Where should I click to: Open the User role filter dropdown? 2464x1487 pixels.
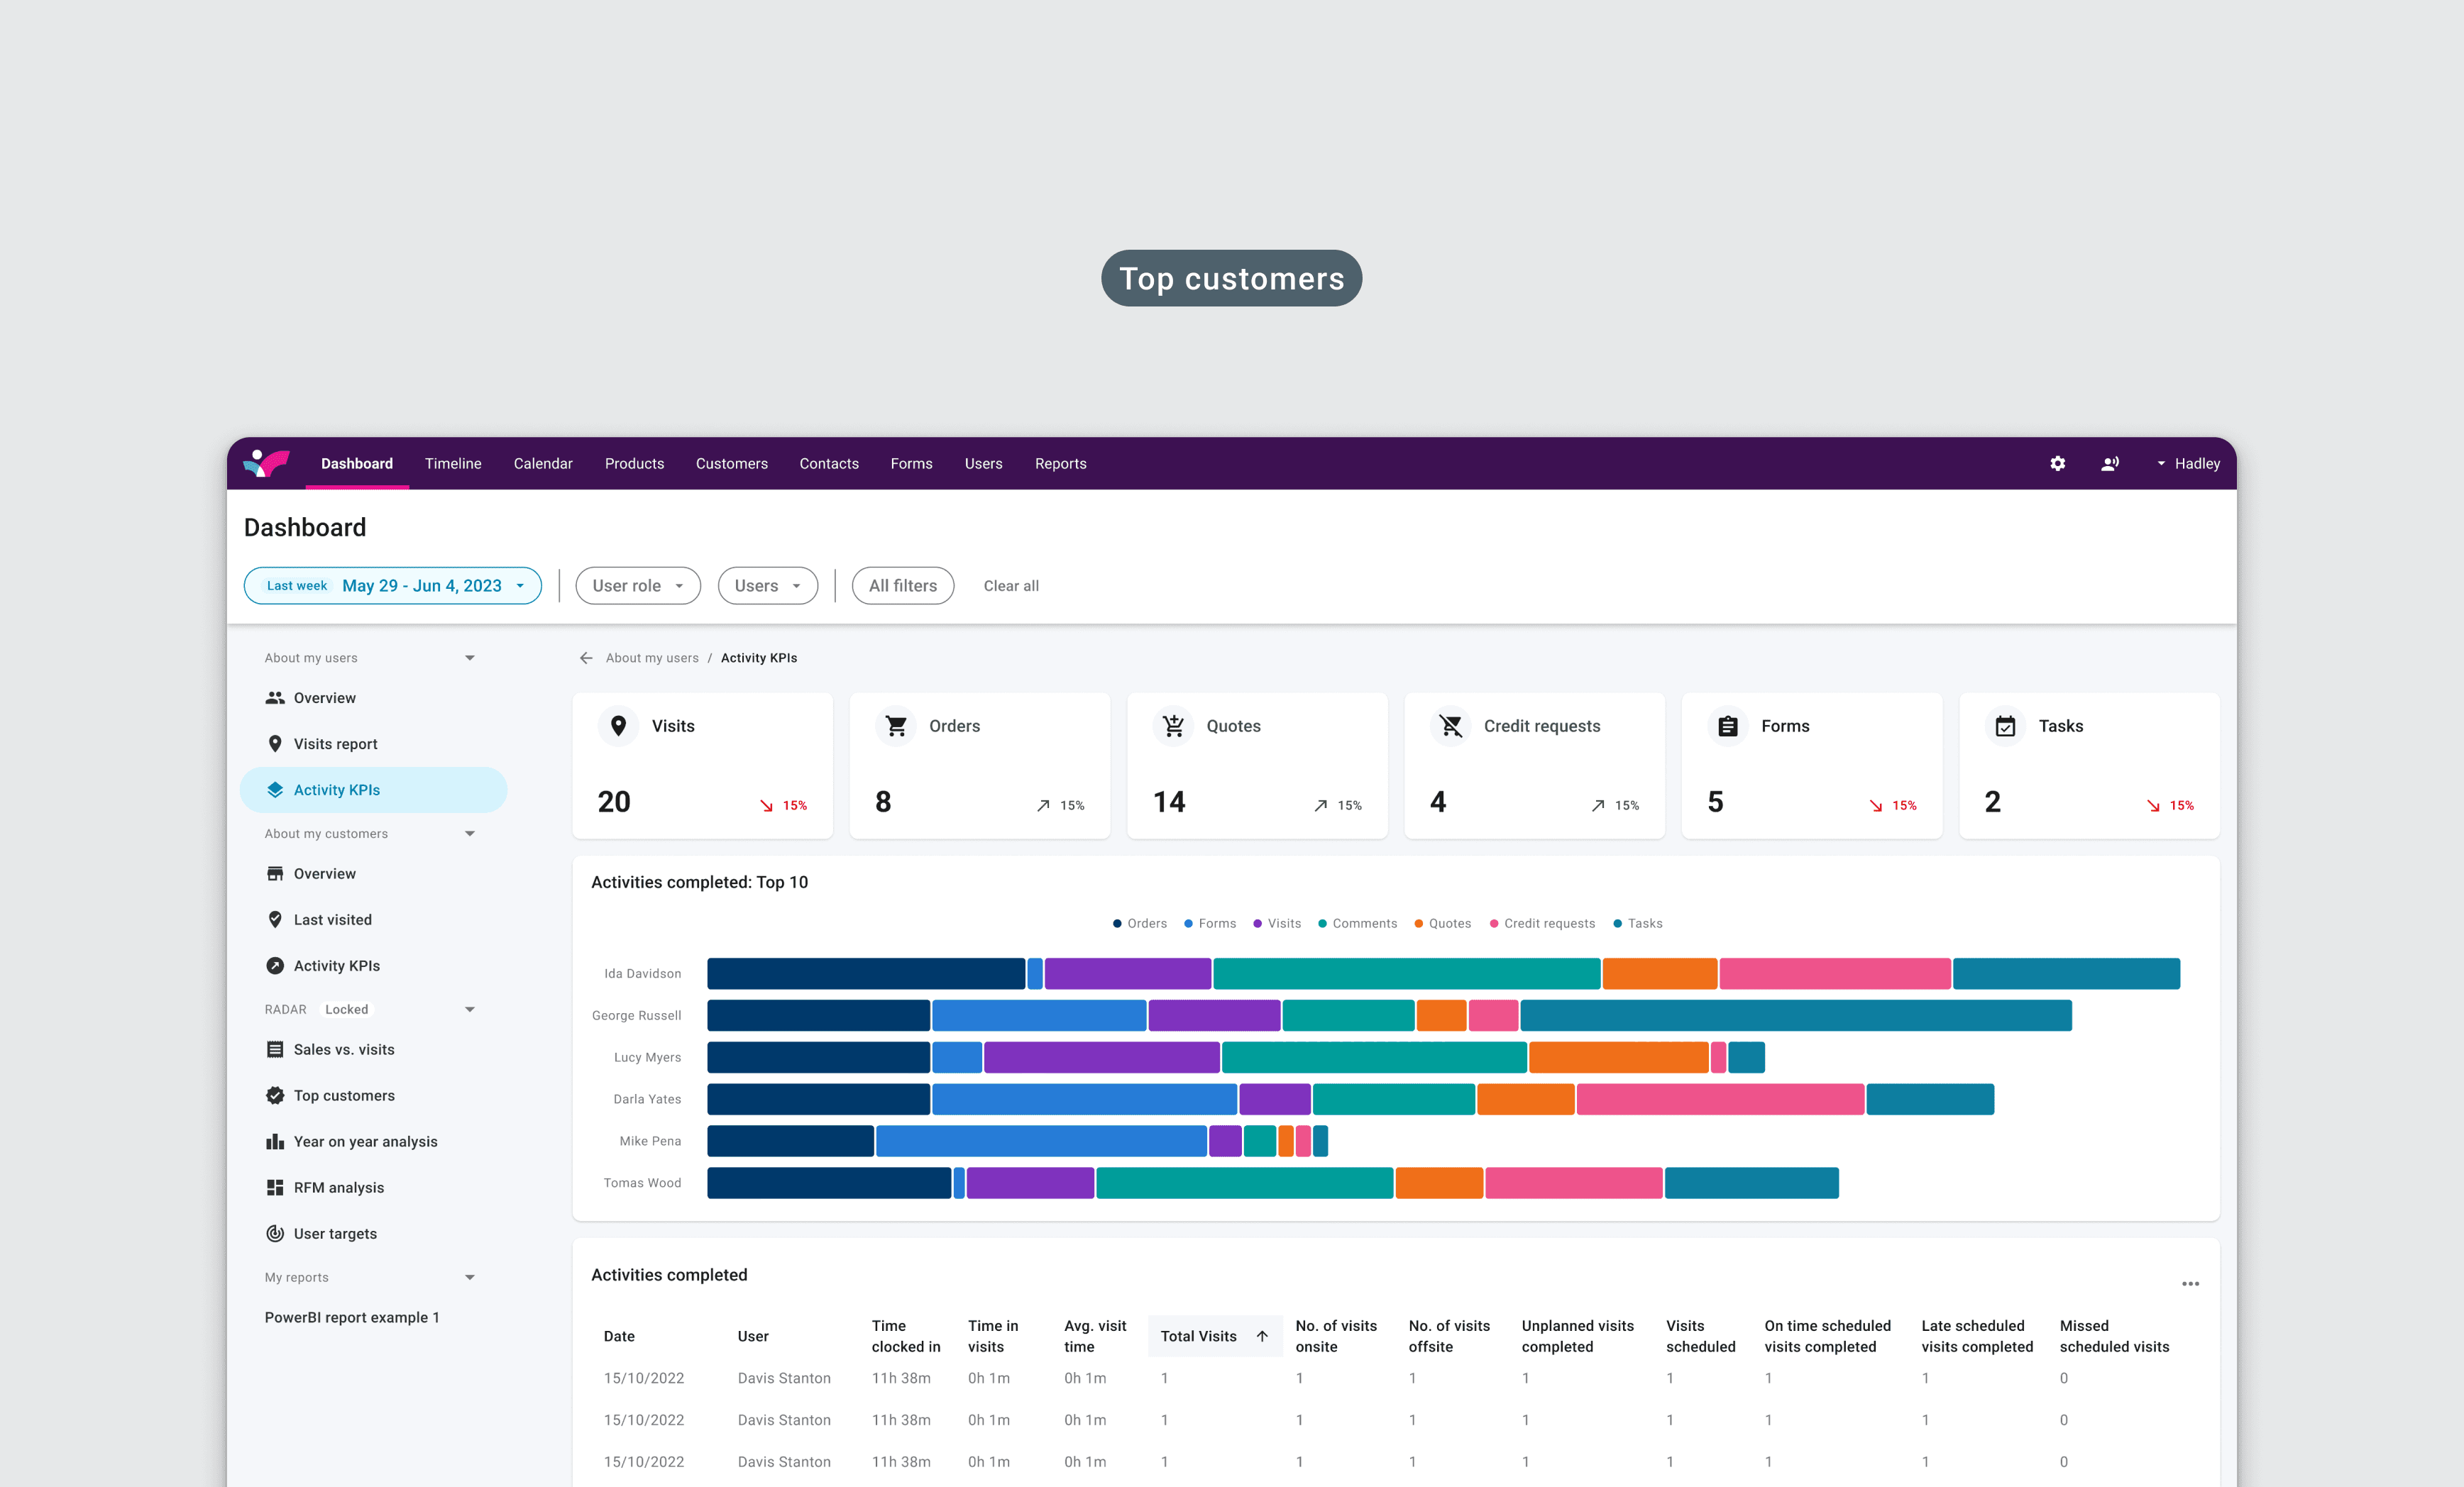click(x=638, y=586)
